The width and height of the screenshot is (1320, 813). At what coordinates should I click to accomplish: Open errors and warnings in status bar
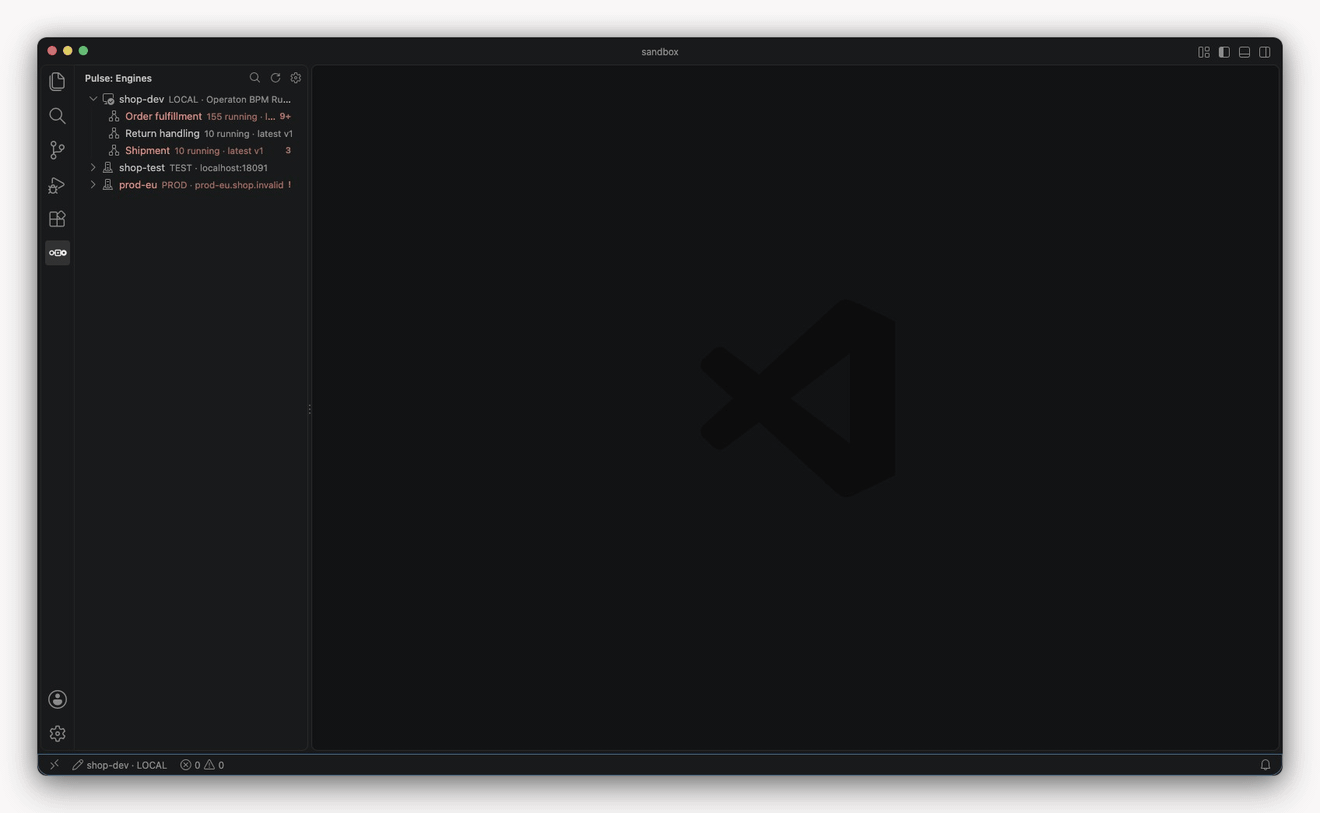[x=202, y=765]
